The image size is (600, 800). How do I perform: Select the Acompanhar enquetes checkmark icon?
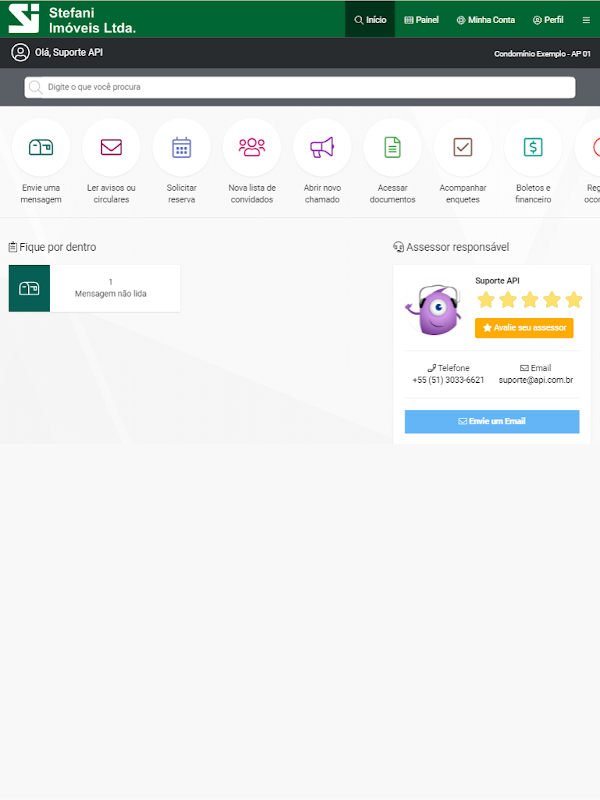[x=463, y=147]
